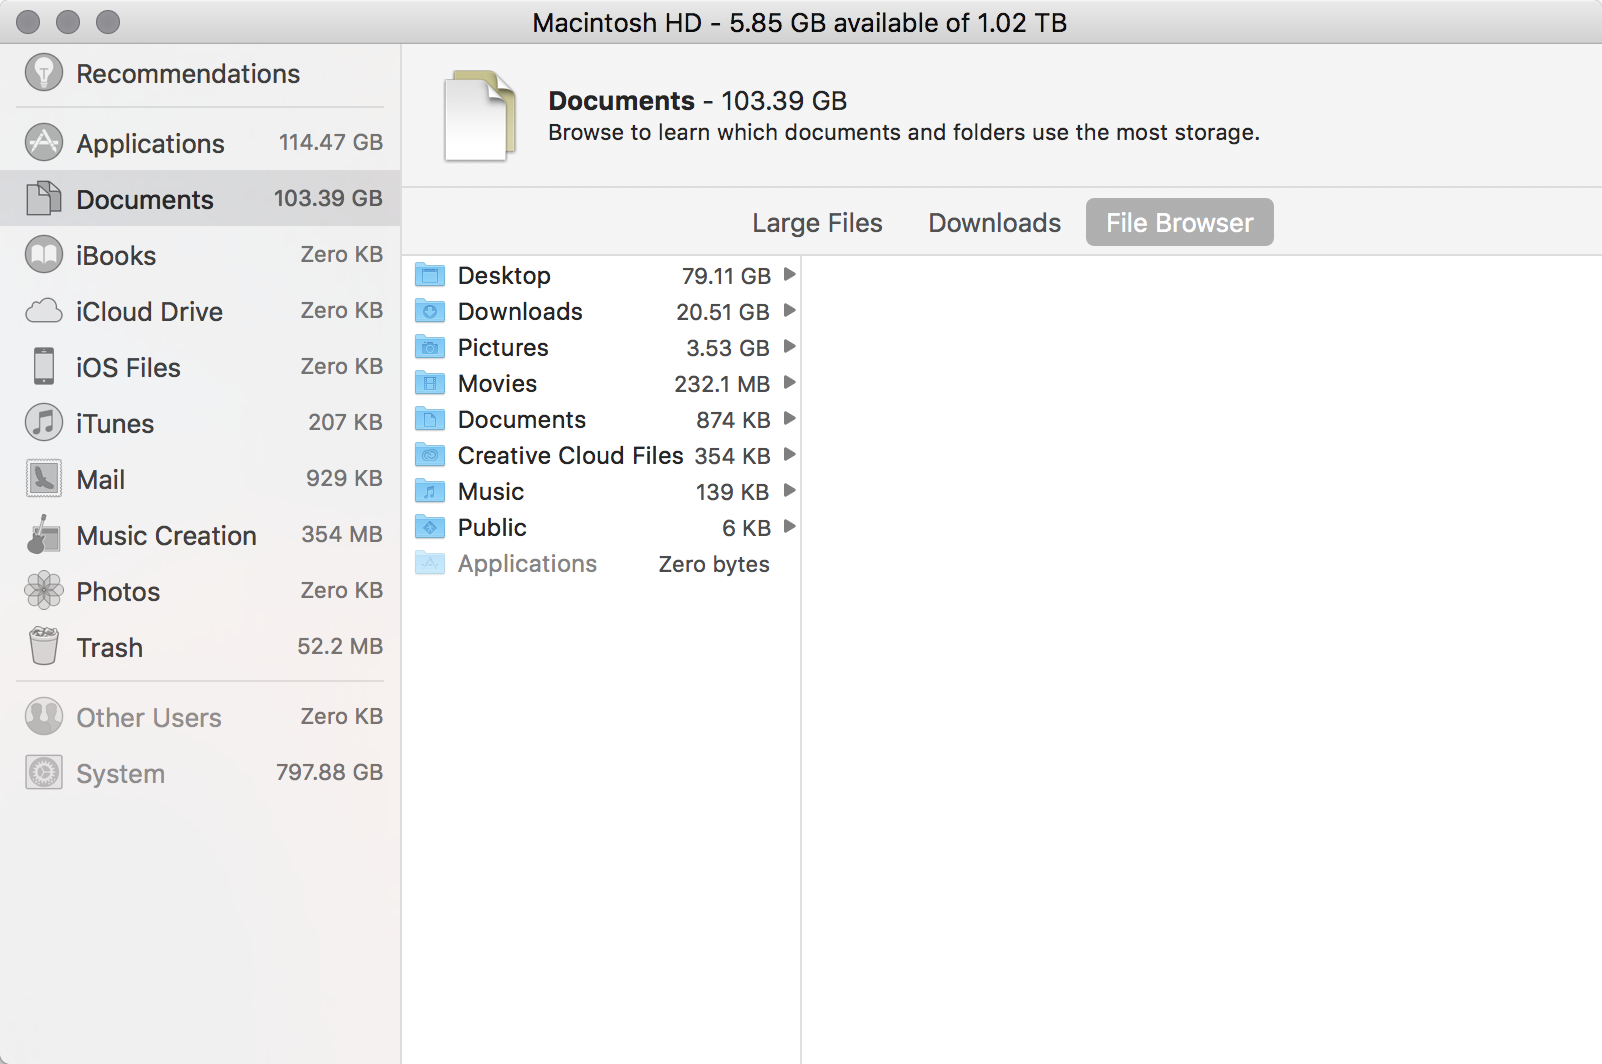Click the window title showing available space
The height and width of the screenshot is (1064, 1602).
click(x=800, y=22)
